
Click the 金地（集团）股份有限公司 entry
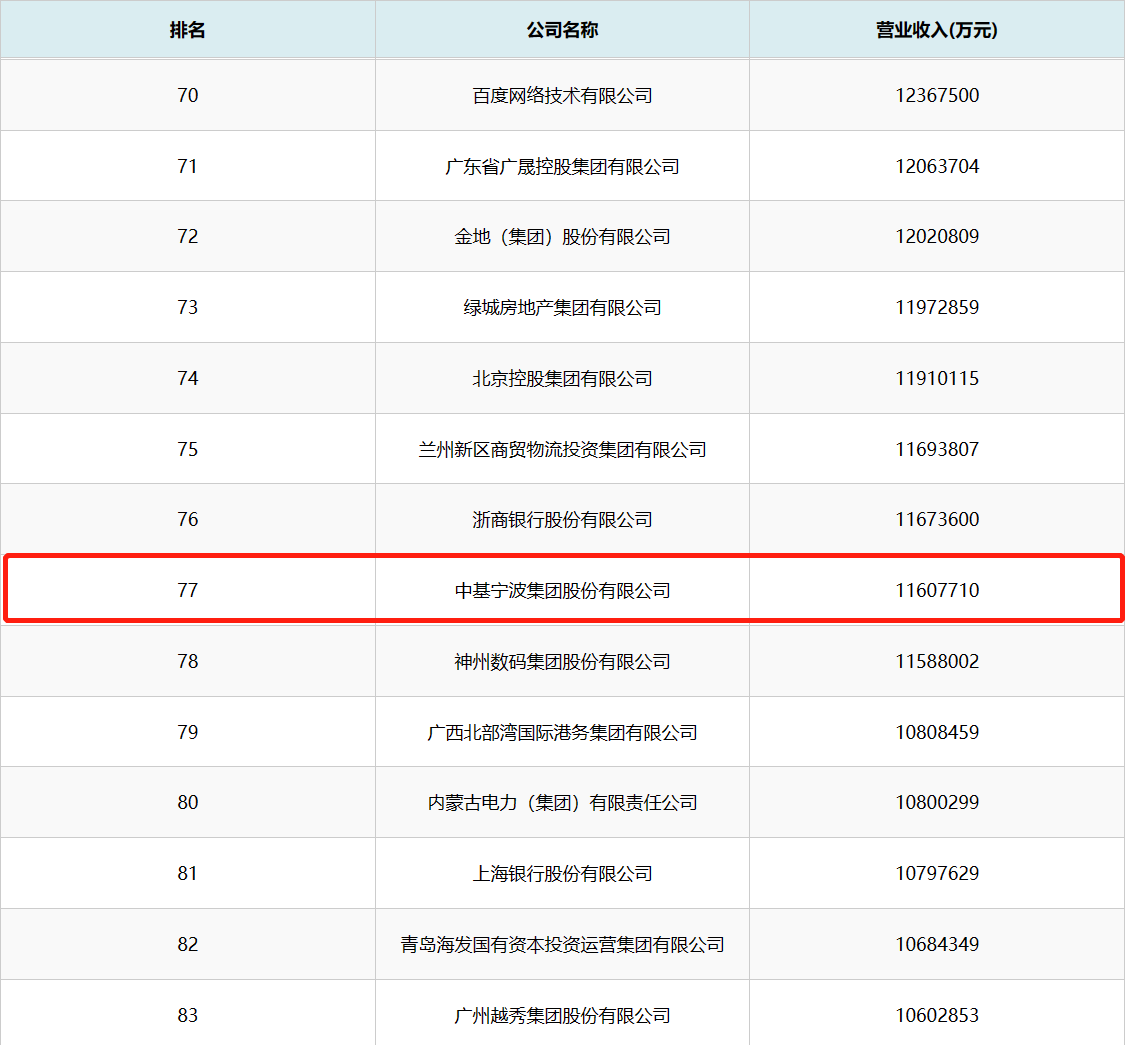coord(562,237)
